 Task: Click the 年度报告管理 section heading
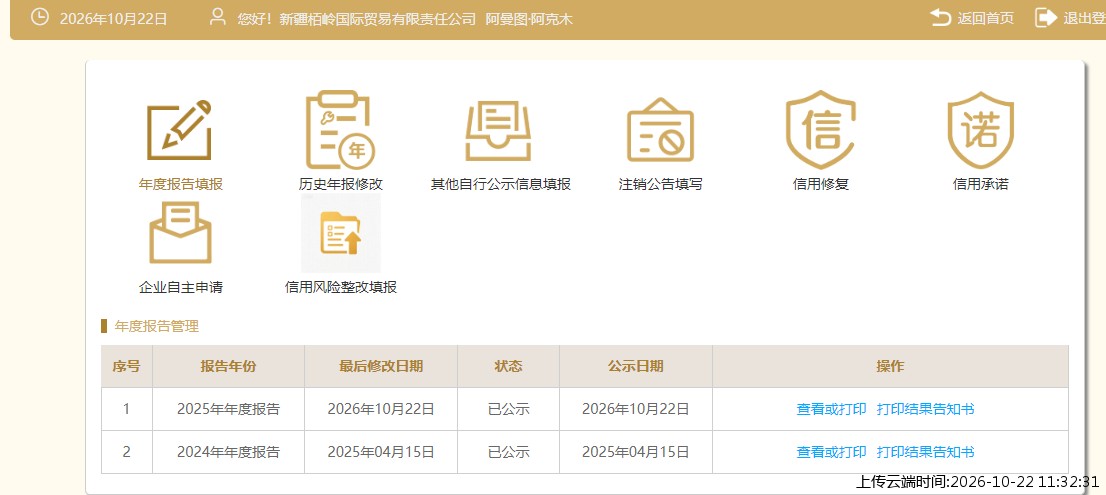(157, 326)
